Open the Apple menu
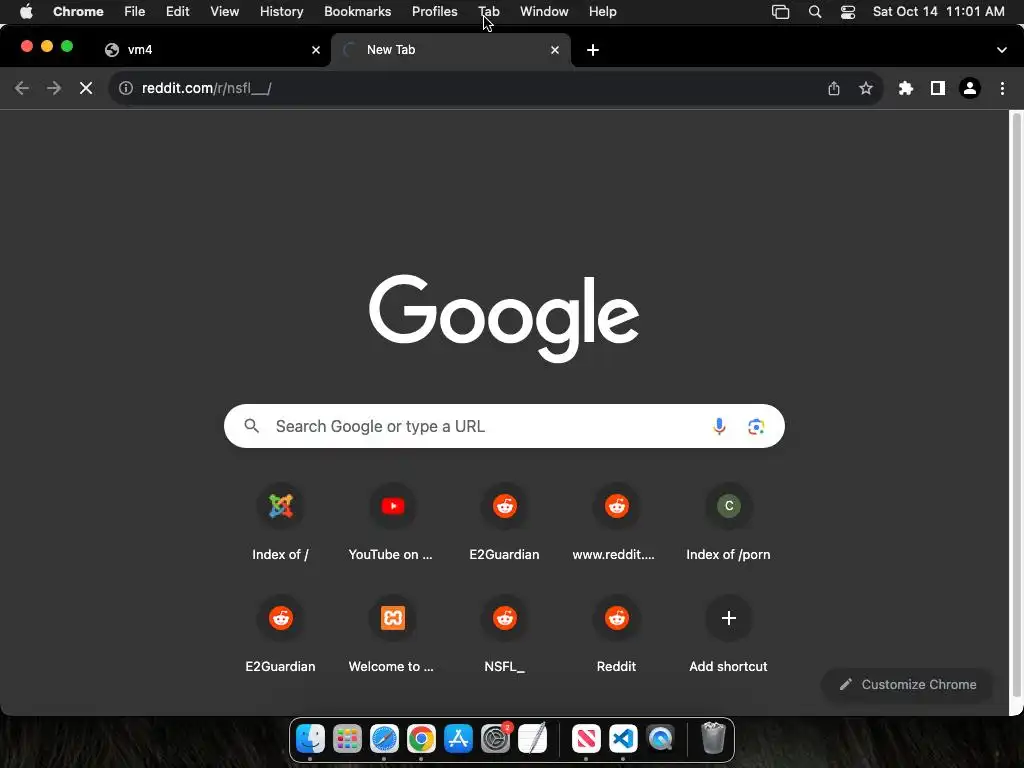Image resolution: width=1024 pixels, height=768 pixels. click(x=26, y=12)
